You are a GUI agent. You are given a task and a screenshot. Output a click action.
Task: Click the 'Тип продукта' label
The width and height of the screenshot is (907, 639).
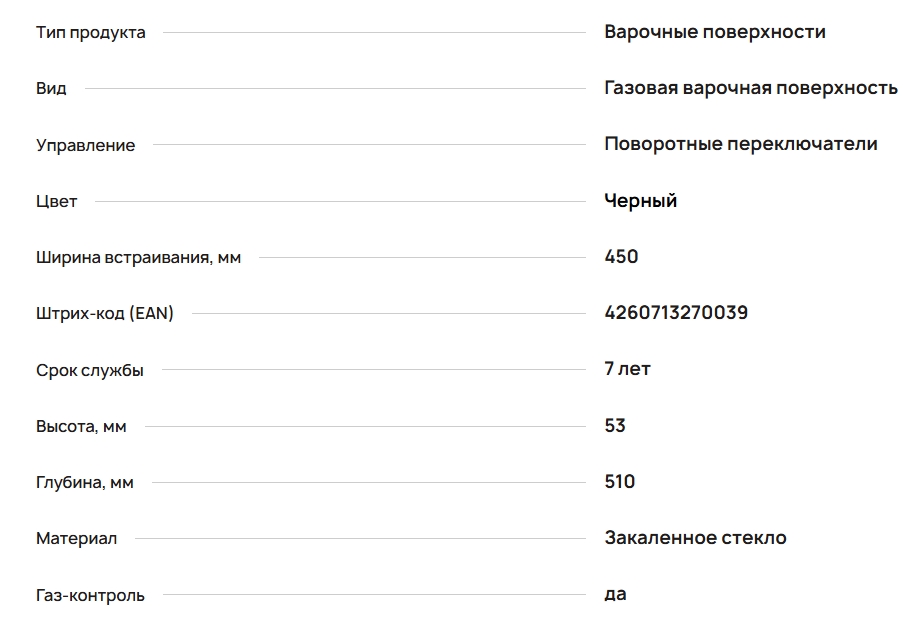[x=91, y=33]
